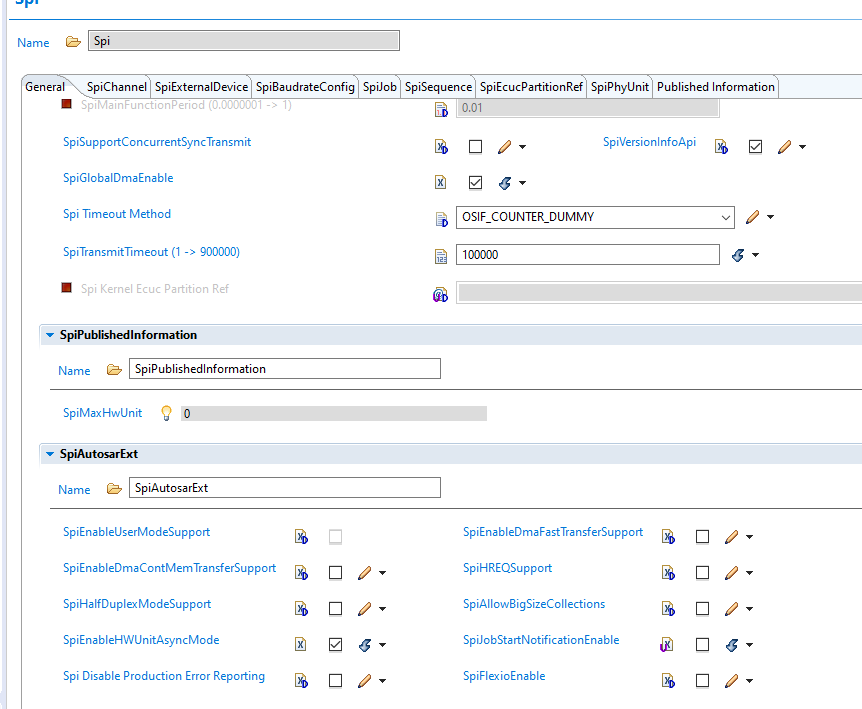The height and width of the screenshot is (709, 862).
Task: Open the SpiPhyUnit tab
Action: [x=620, y=87]
